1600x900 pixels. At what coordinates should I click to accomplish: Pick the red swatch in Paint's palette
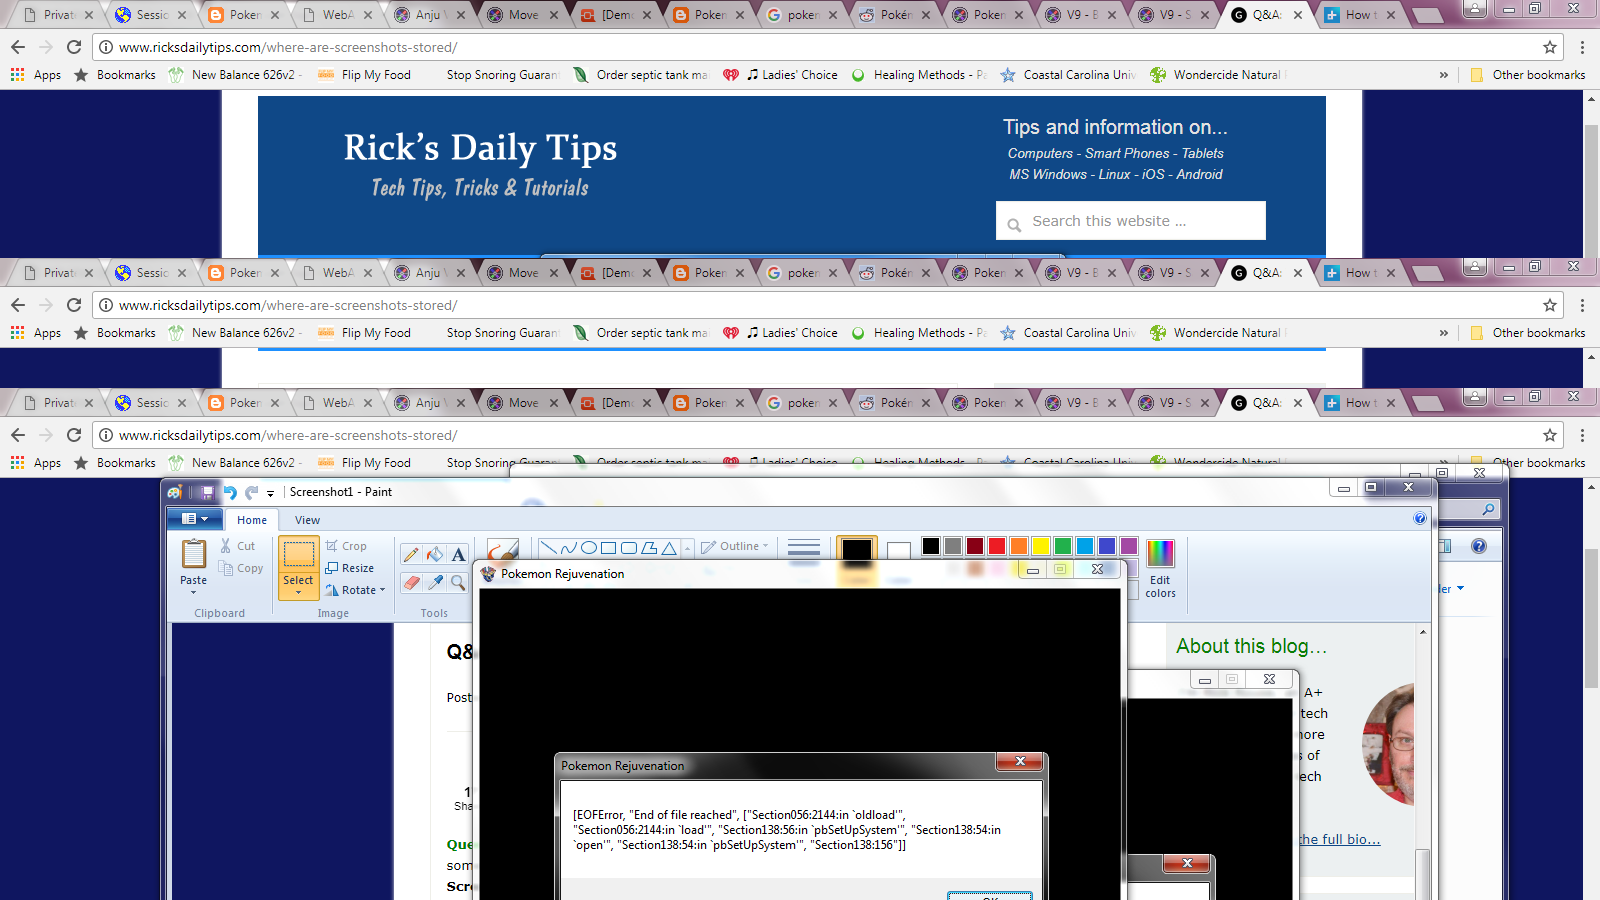997,545
